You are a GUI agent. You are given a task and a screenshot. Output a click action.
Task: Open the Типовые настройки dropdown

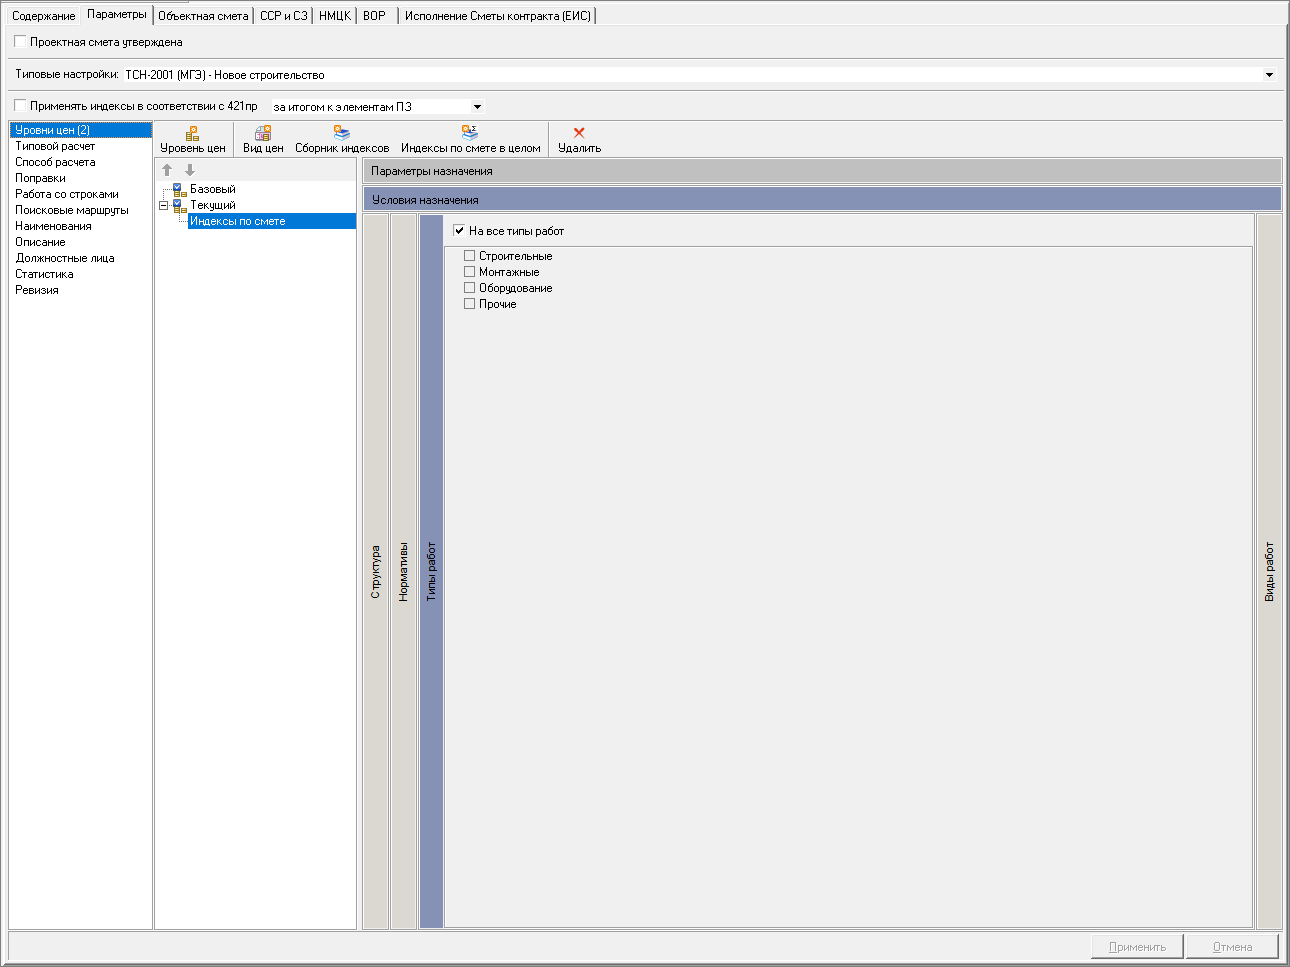pyautogui.click(x=1269, y=75)
